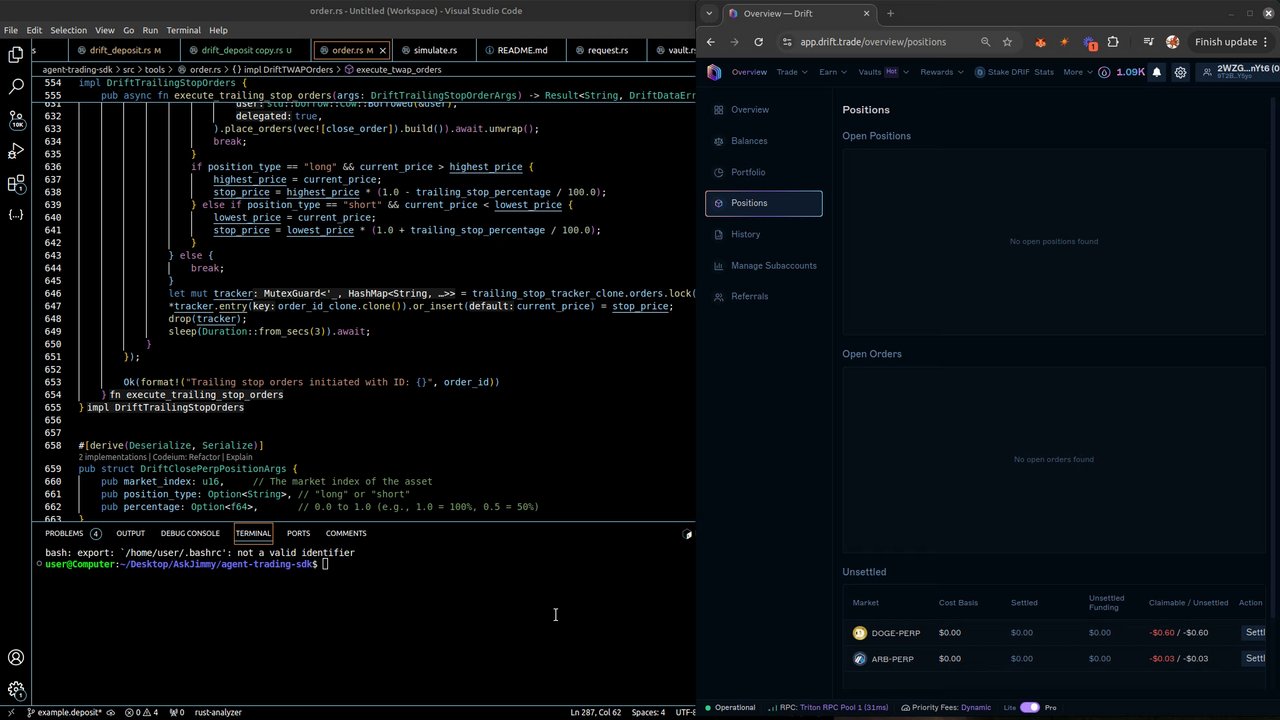1280x720 pixels.
Task: Open Drift settings gear icon
Action: pyautogui.click(x=1180, y=72)
